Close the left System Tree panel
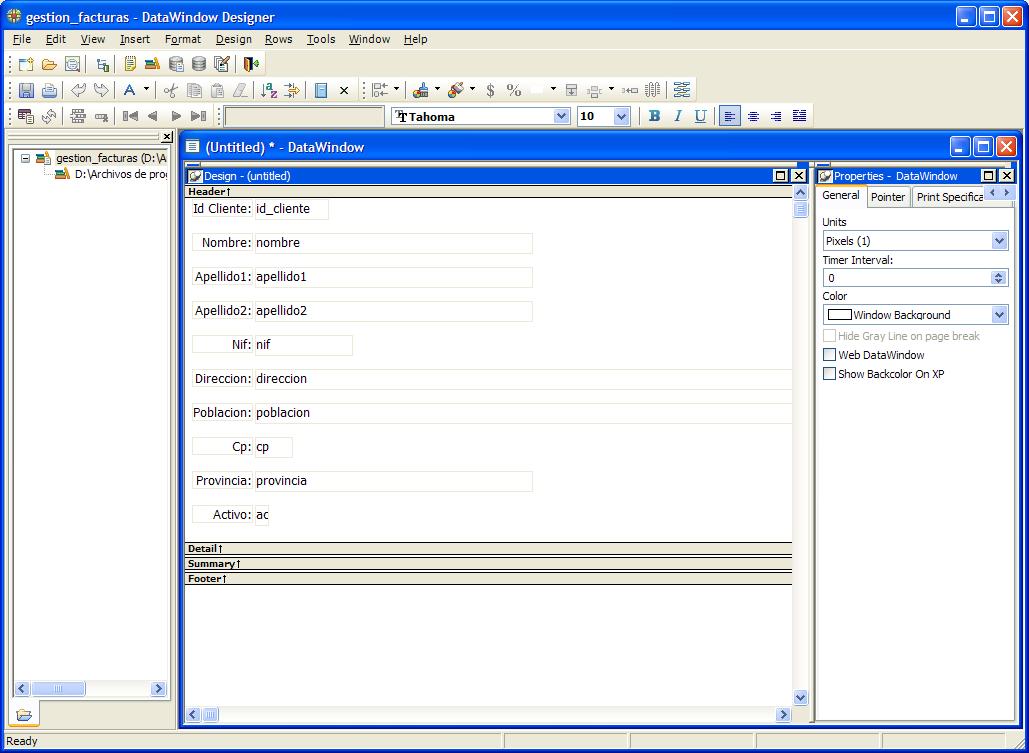Screen dimensions: 1029x753 click(167, 137)
